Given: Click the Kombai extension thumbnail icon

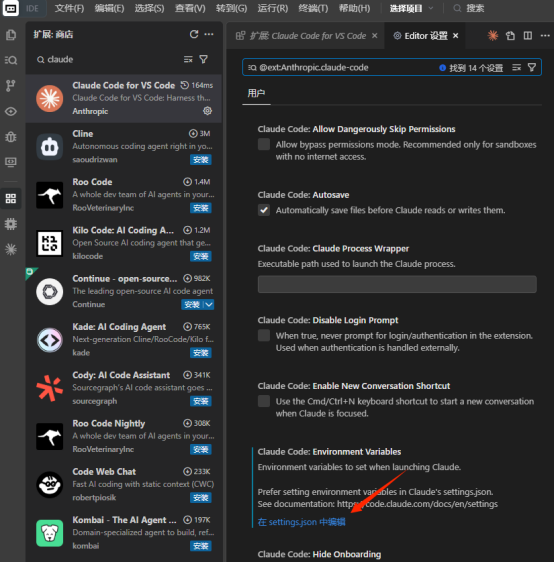Looking at the screenshot, I should point(50,533).
